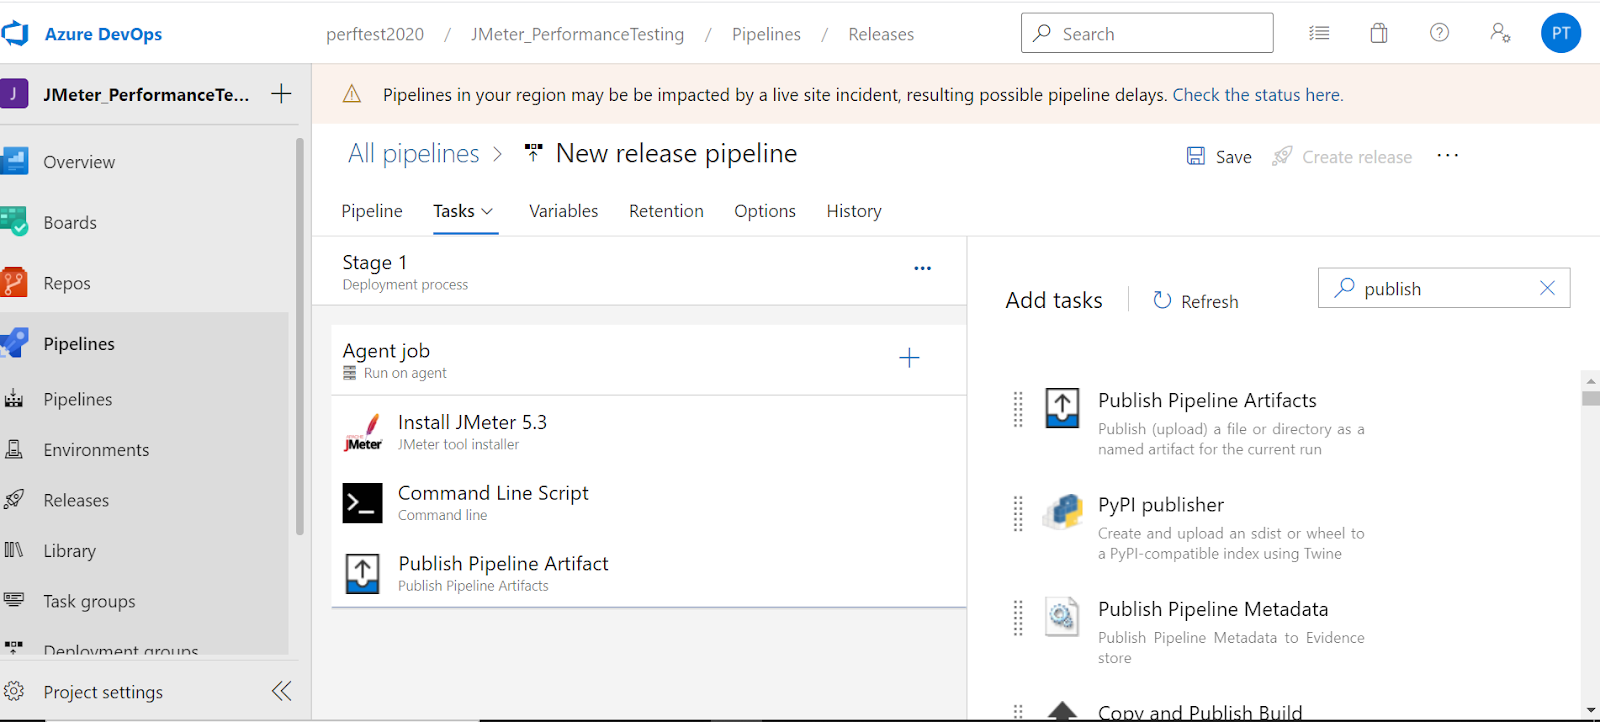Open the more actions ellipsis near Save
The width and height of the screenshot is (1600, 722).
(1448, 156)
